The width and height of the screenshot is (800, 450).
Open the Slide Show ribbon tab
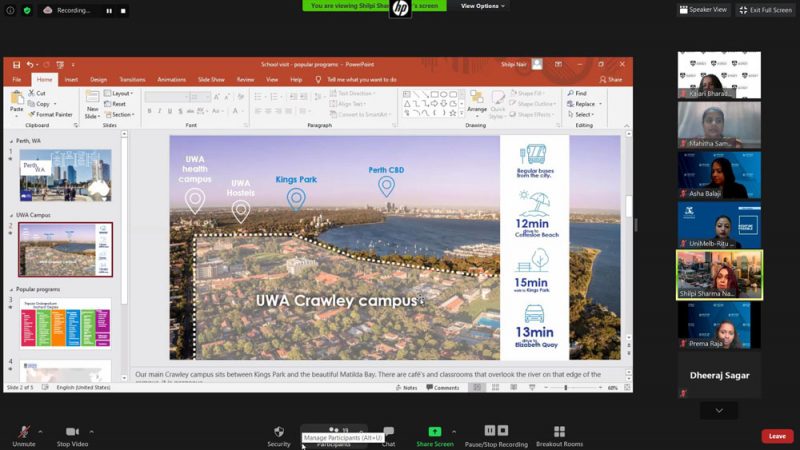(x=211, y=80)
